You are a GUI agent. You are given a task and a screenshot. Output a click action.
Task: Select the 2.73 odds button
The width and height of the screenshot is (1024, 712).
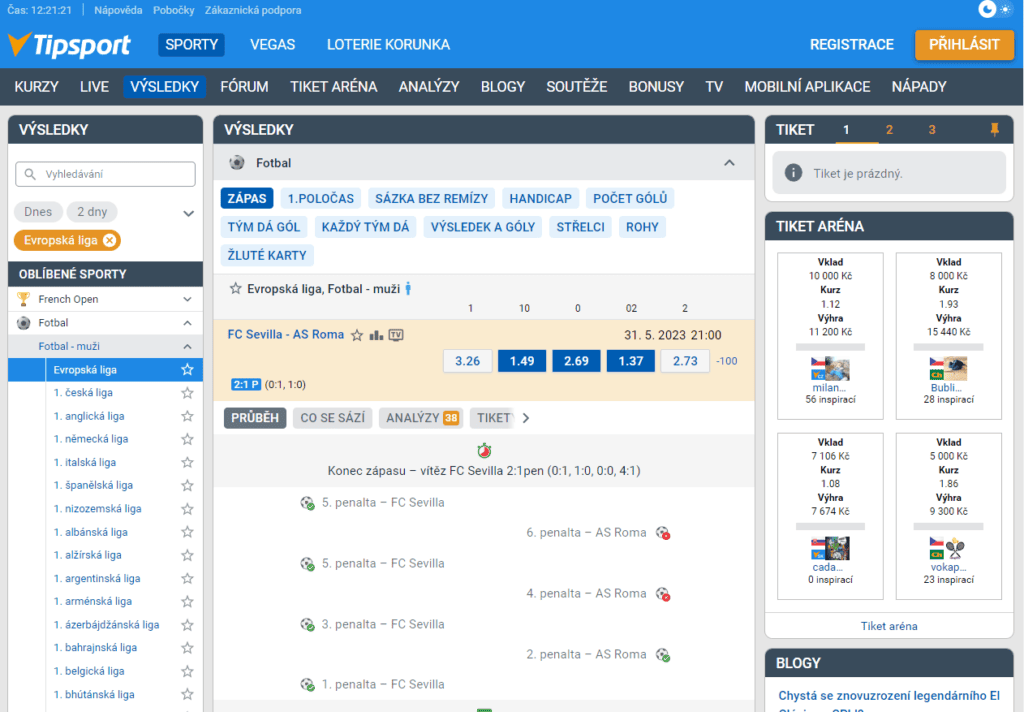pos(685,361)
